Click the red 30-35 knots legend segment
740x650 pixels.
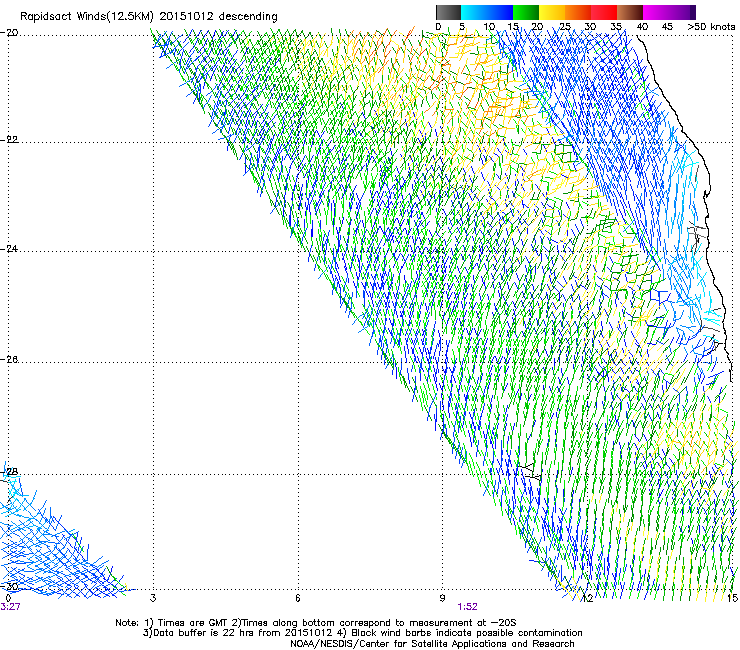tap(604, 12)
